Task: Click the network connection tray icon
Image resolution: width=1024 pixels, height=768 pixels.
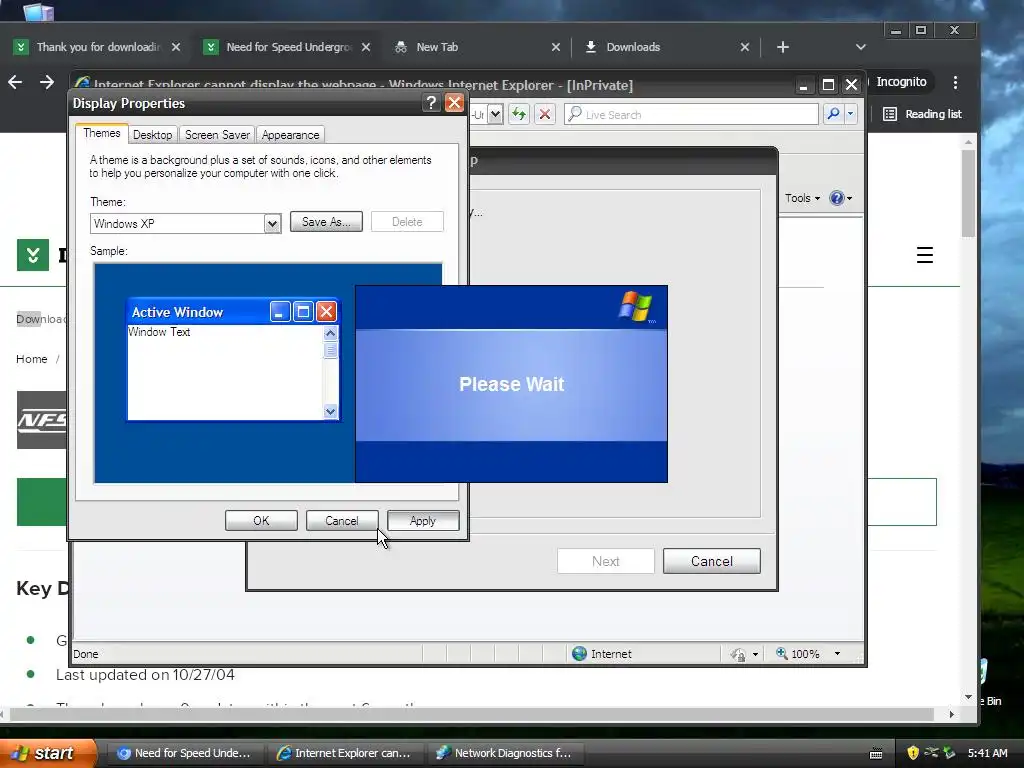Action: [931, 753]
